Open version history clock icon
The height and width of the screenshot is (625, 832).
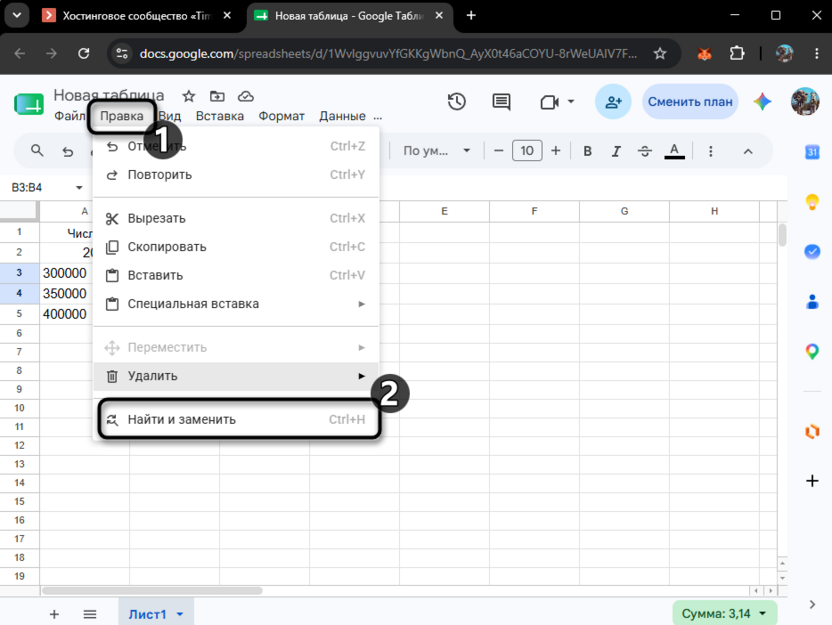pos(456,101)
